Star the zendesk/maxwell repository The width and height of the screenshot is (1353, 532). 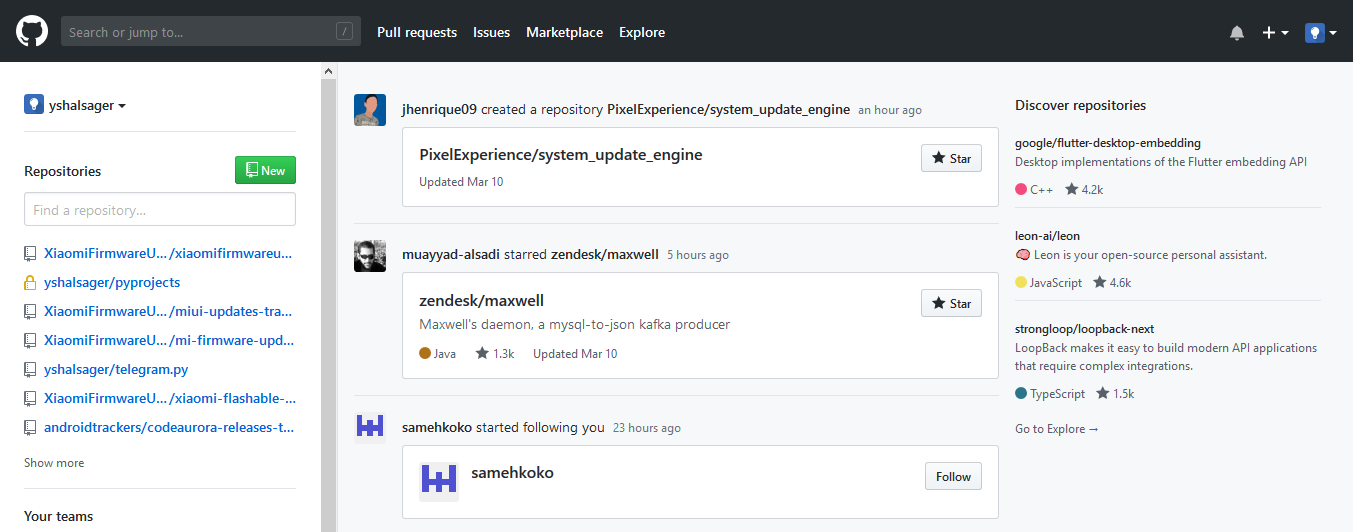point(951,303)
